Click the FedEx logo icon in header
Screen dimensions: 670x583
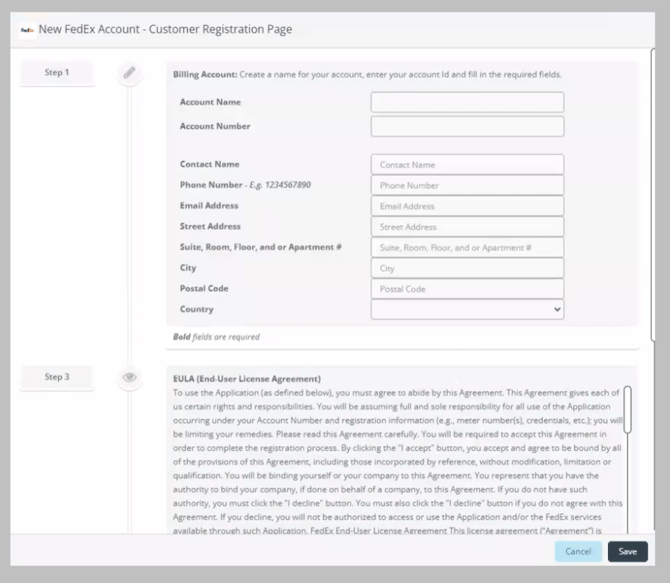28,30
